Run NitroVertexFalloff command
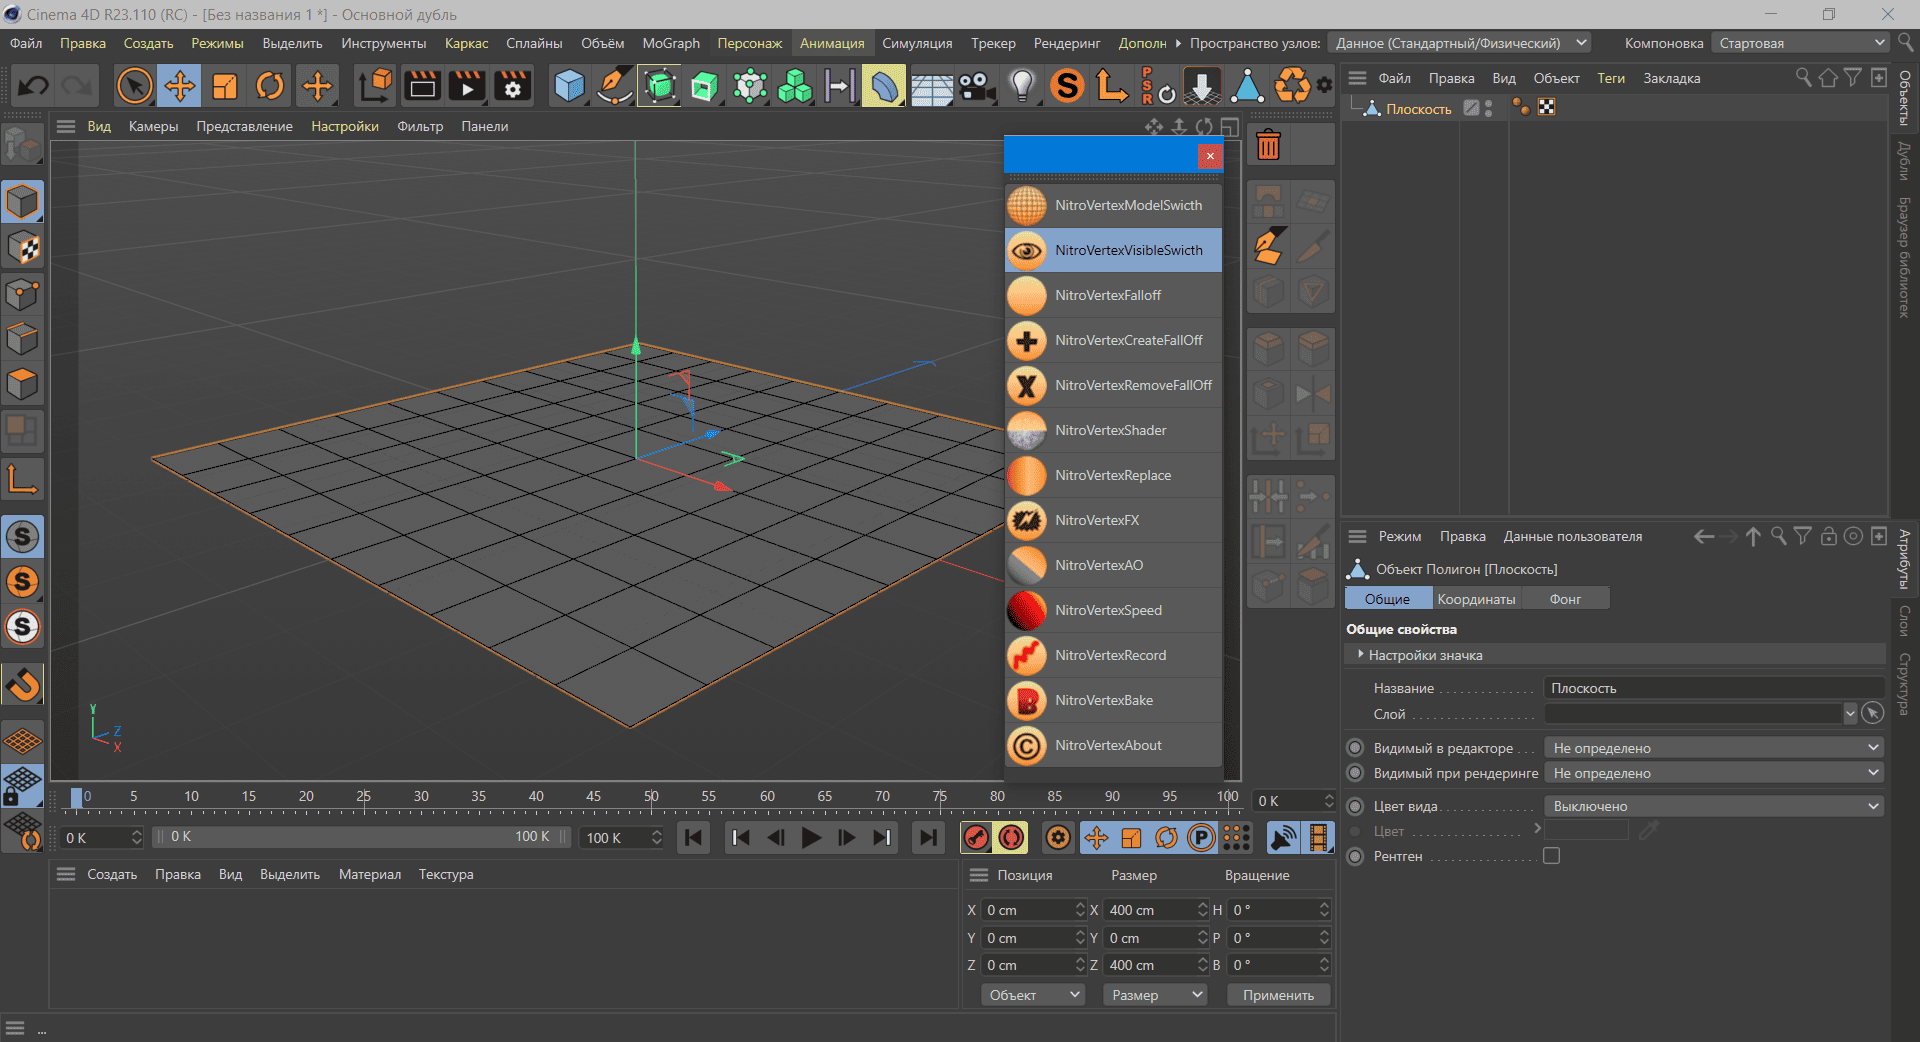Image resolution: width=1920 pixels, height=1042 pixels. [x=1113, y=295]
